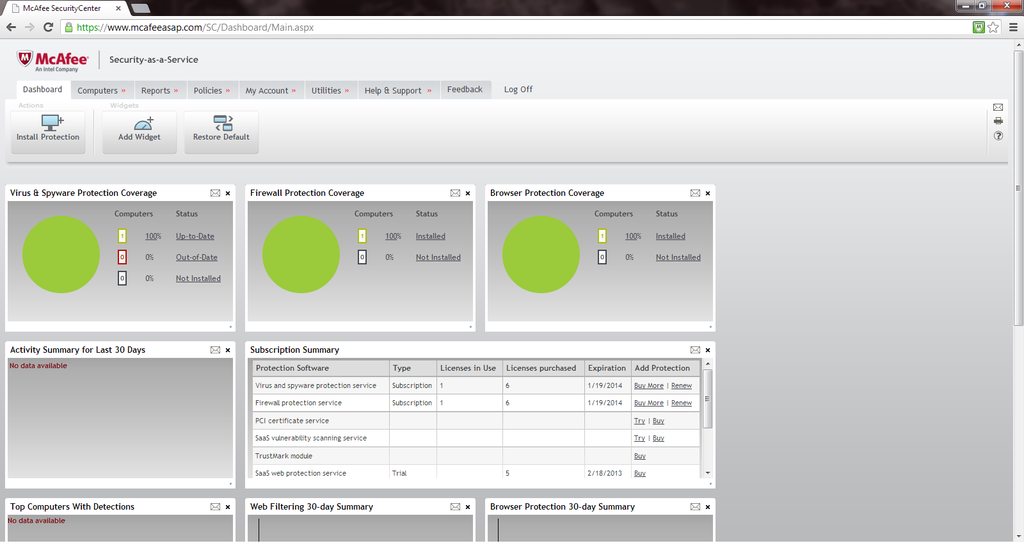Click the Firewall coverage green pie chart
This screenshot has height=557, width=1024.
(301, 255)
